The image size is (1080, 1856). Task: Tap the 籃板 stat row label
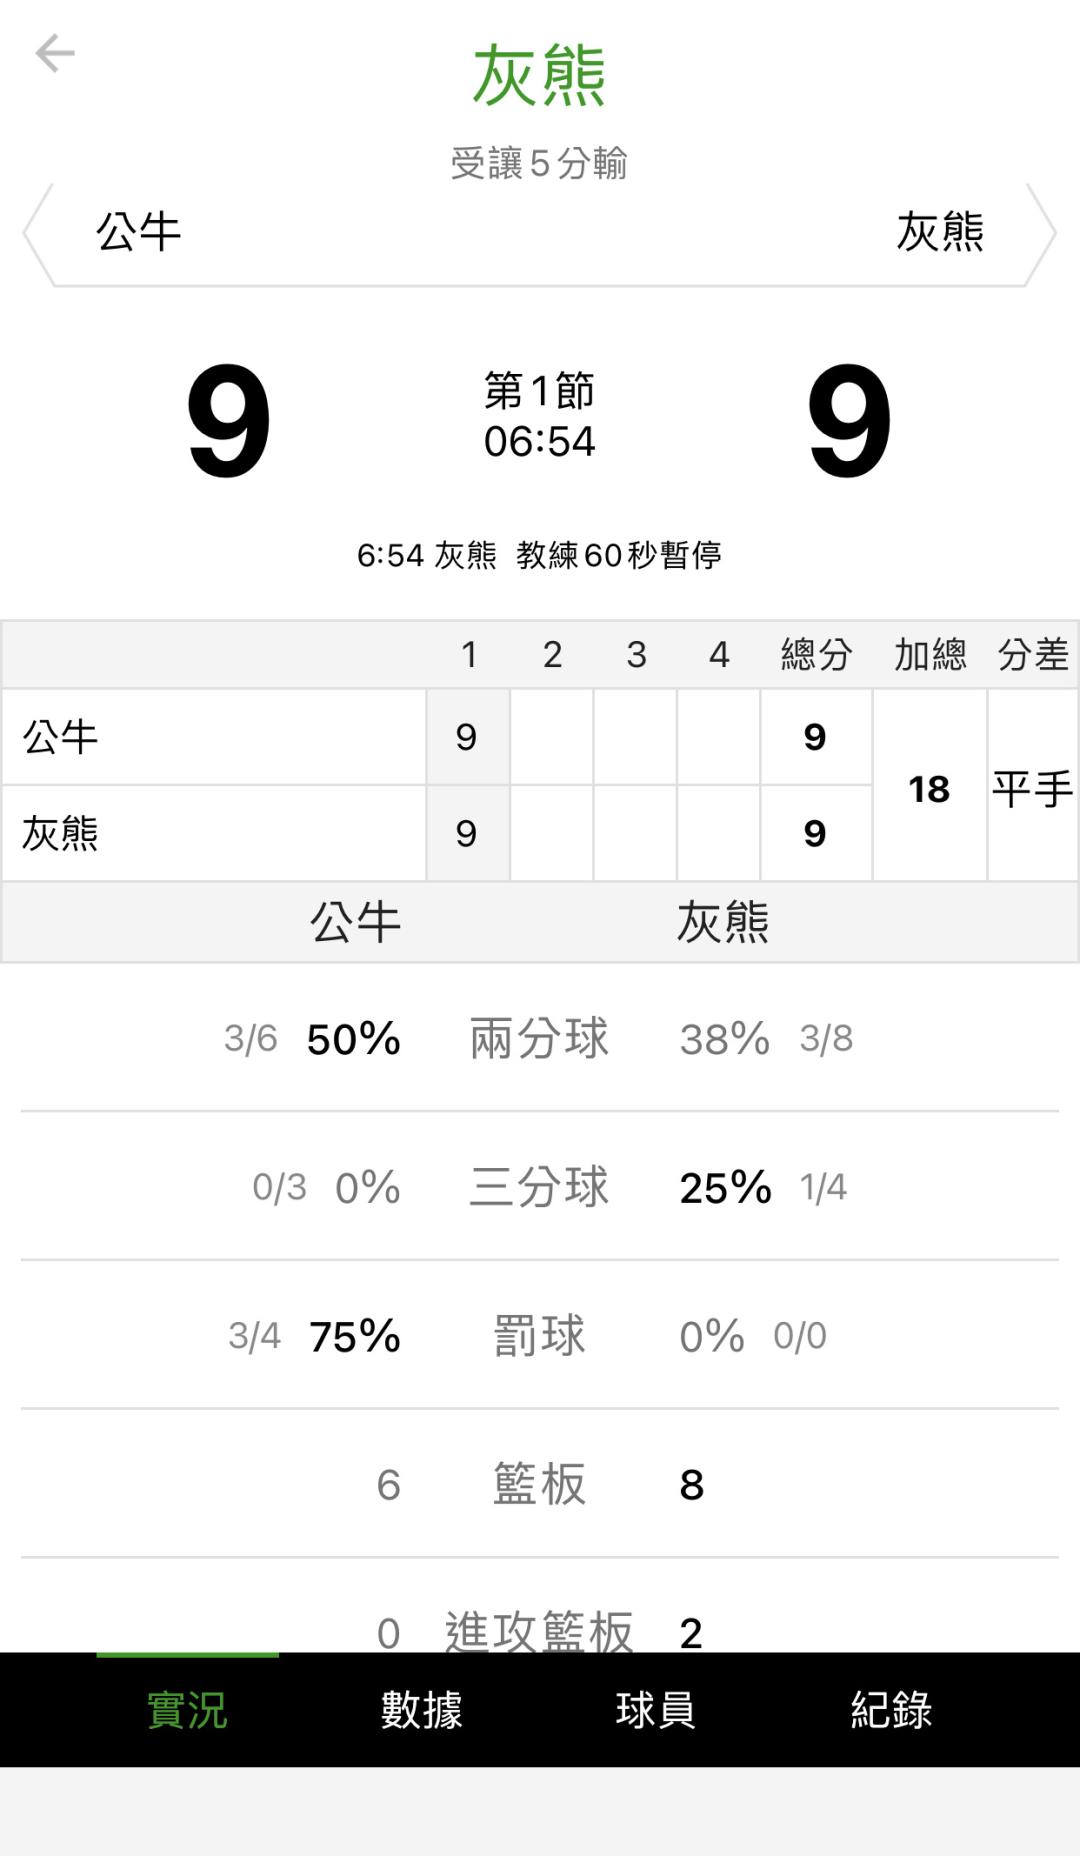click(x=539, y=1484)
